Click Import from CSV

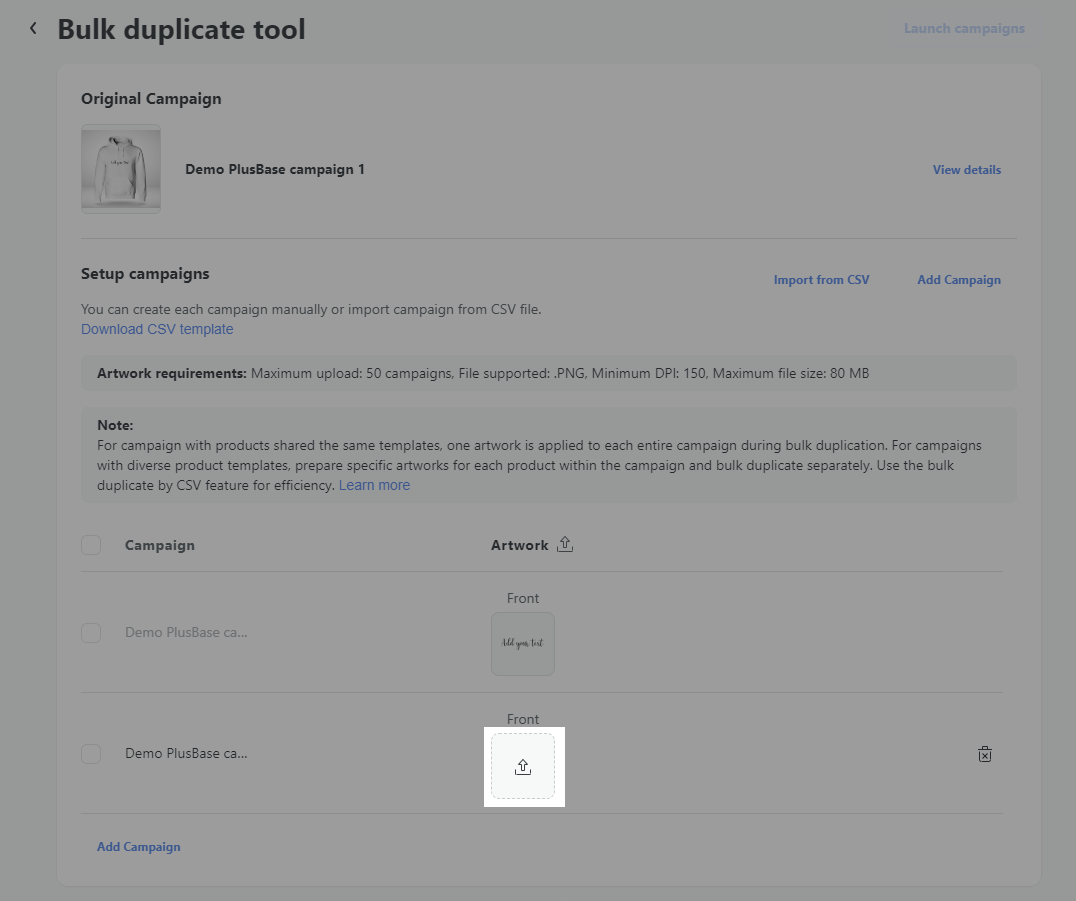(821, 280)
